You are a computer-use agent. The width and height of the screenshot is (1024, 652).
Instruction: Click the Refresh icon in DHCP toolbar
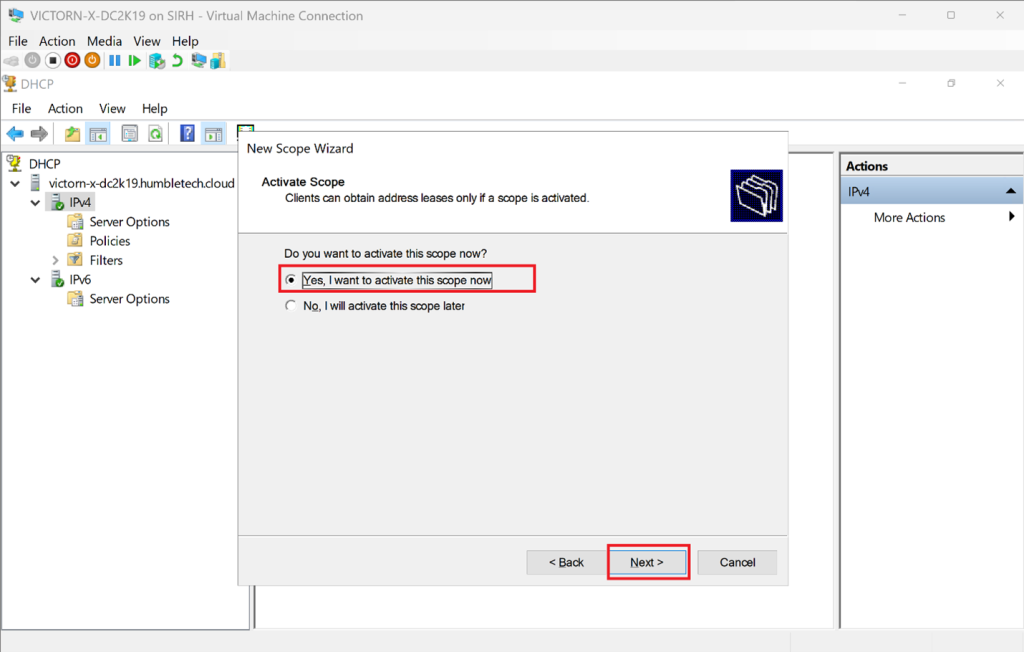pos(156,134)
